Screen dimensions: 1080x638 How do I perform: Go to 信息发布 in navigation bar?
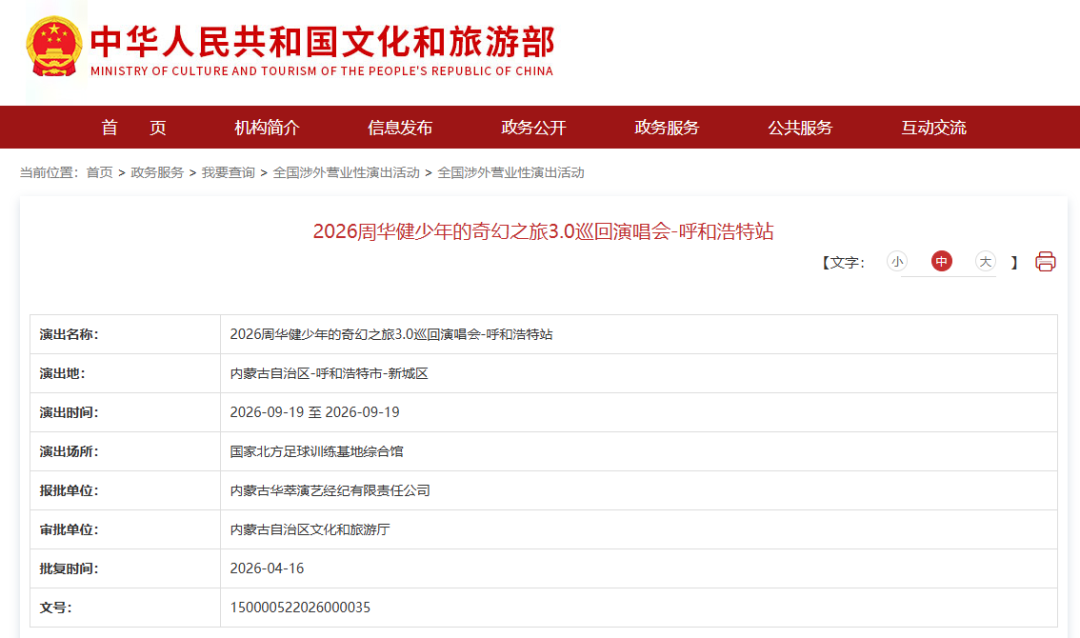pyautogui.click(x=400, y=127)
